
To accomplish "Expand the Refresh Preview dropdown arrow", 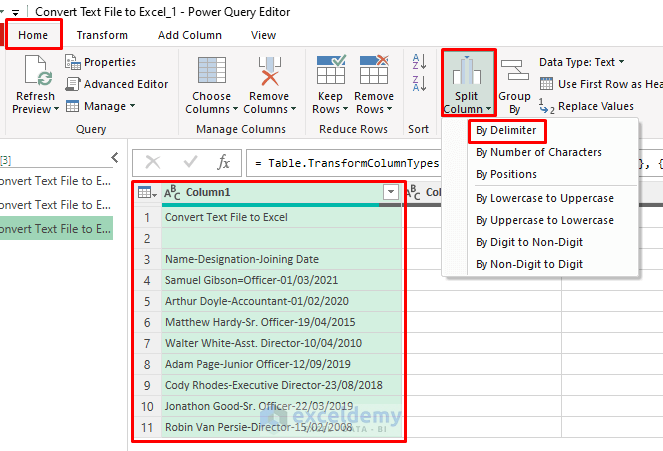I will (56, 109).
